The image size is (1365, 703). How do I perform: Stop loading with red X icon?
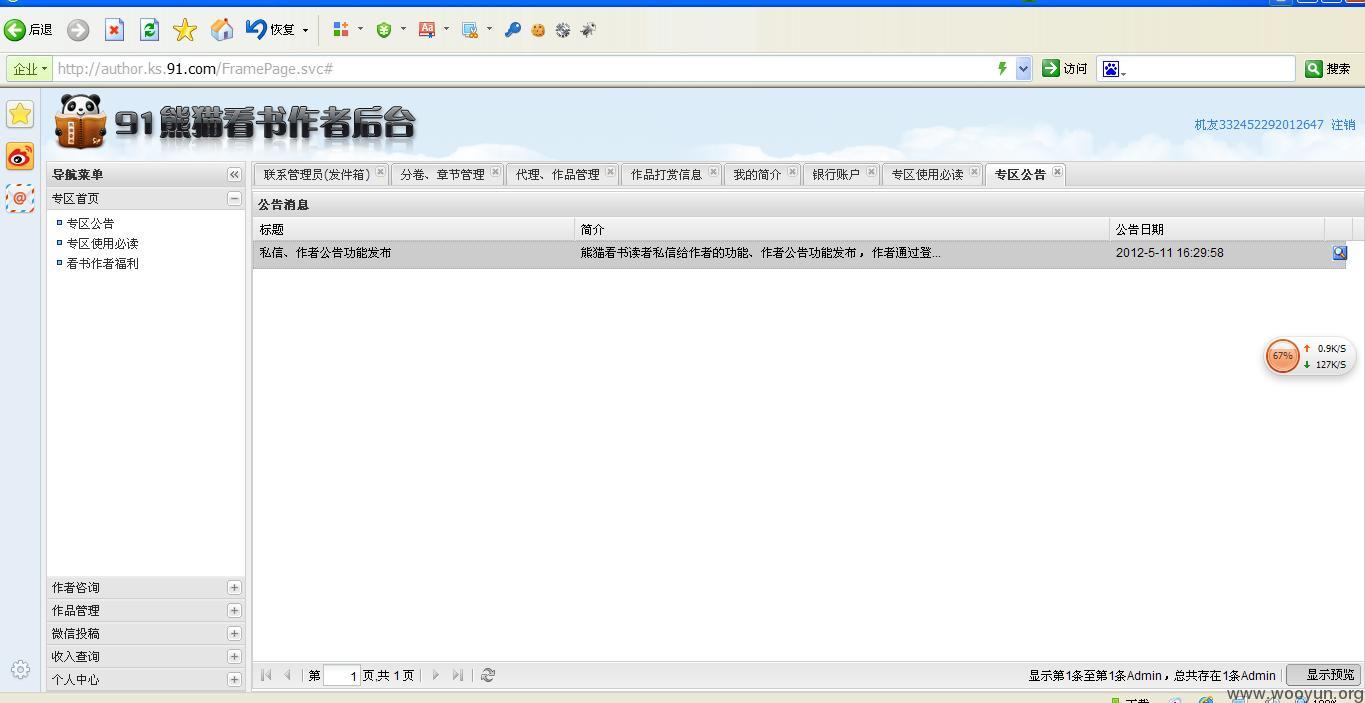pyautogui.click(x=114, y=30)
